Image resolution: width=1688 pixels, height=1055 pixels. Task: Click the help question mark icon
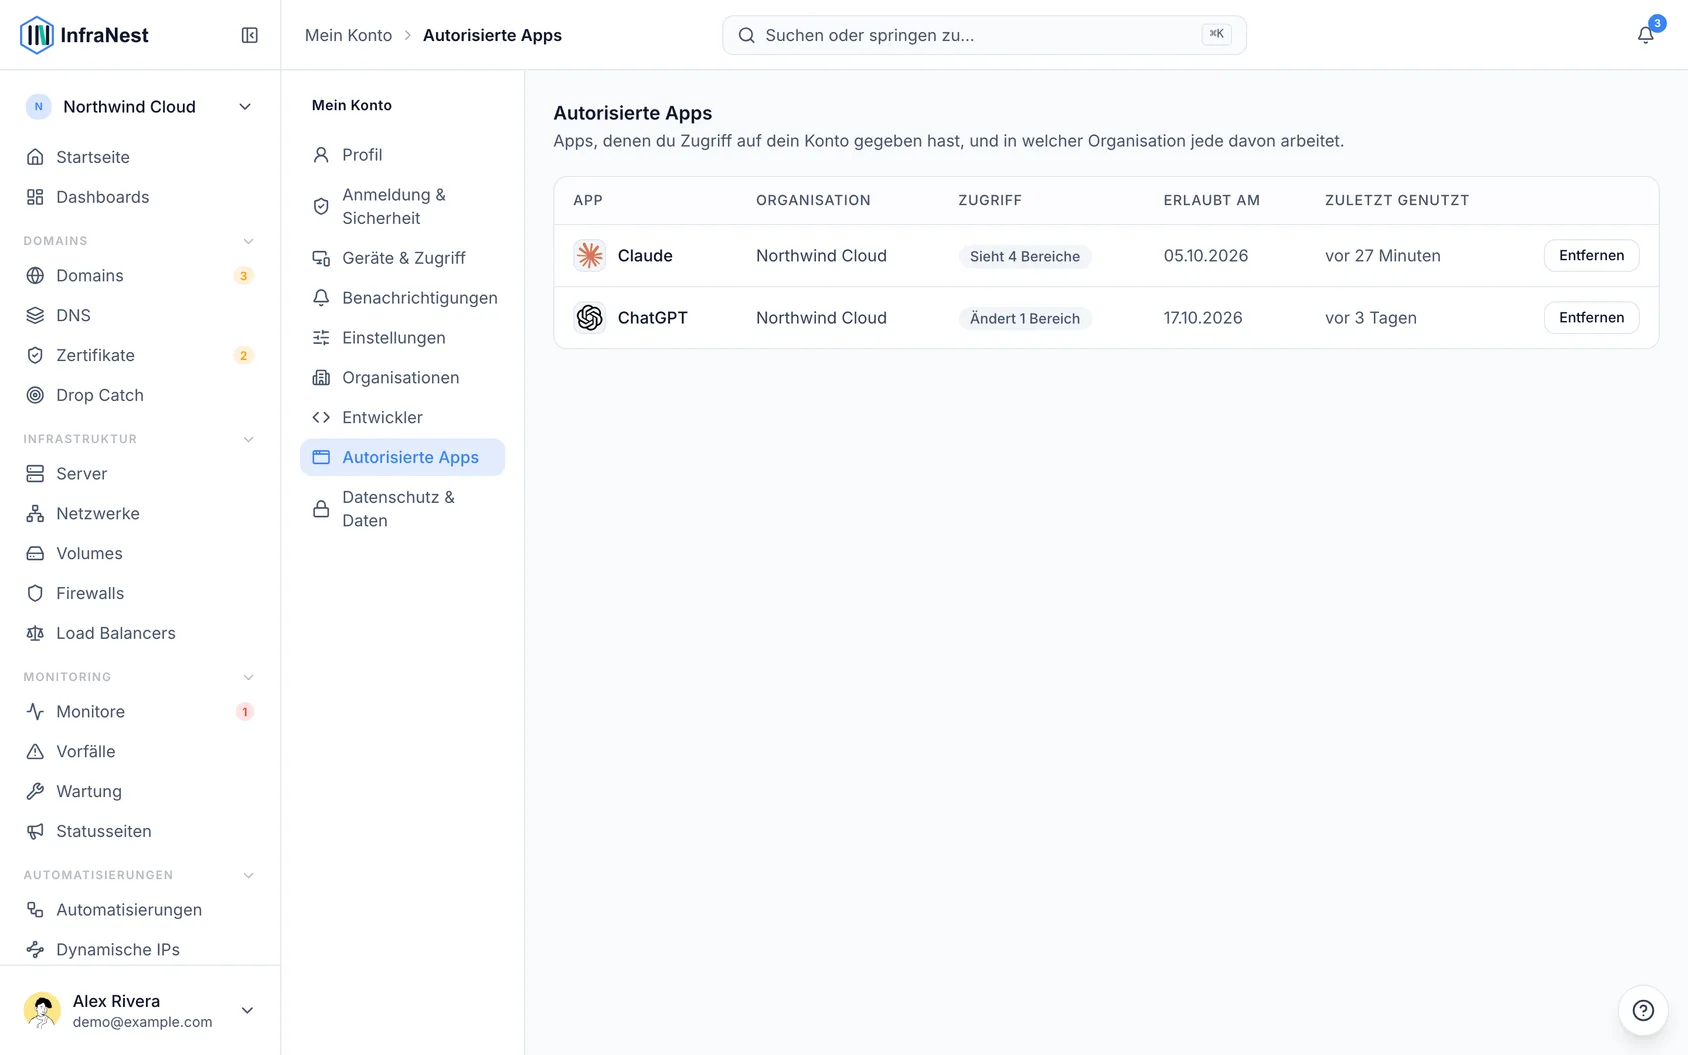click(x=1643, y=1010)
